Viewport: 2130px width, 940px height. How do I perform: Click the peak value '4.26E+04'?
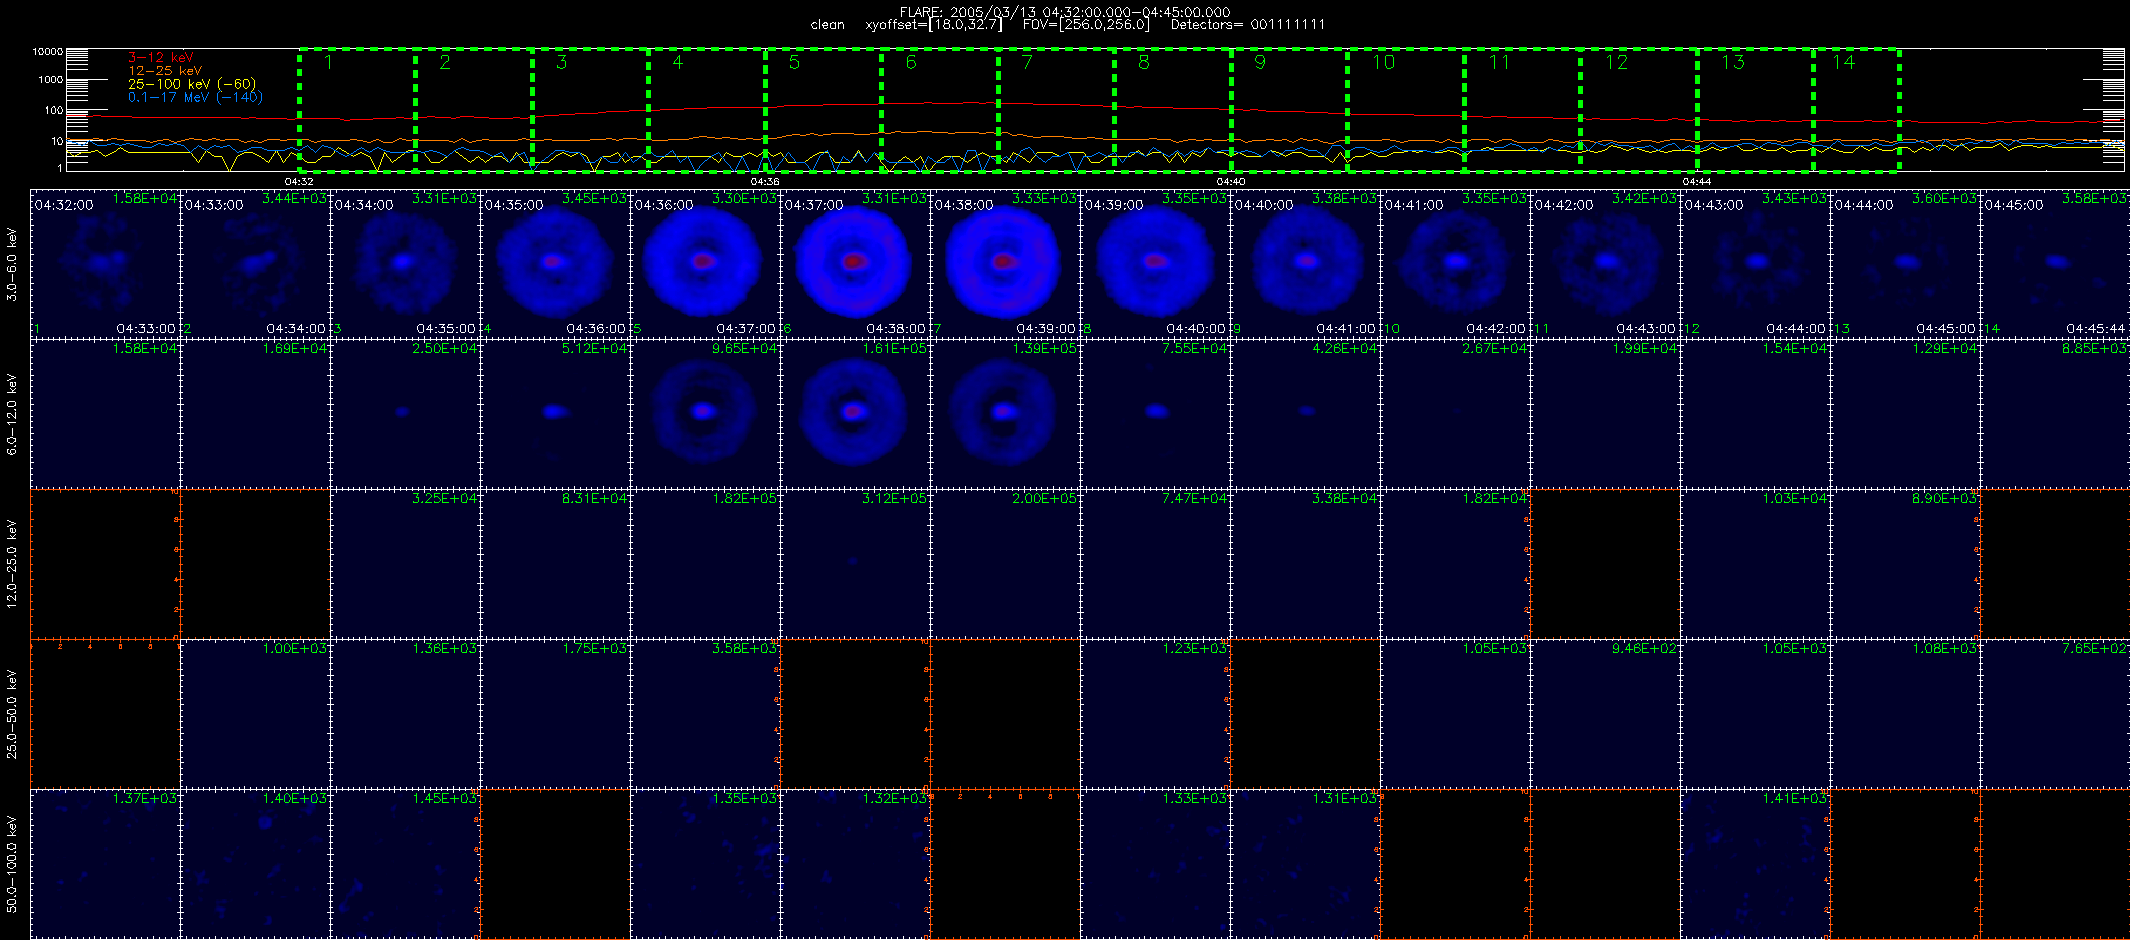click(1344, 348)
